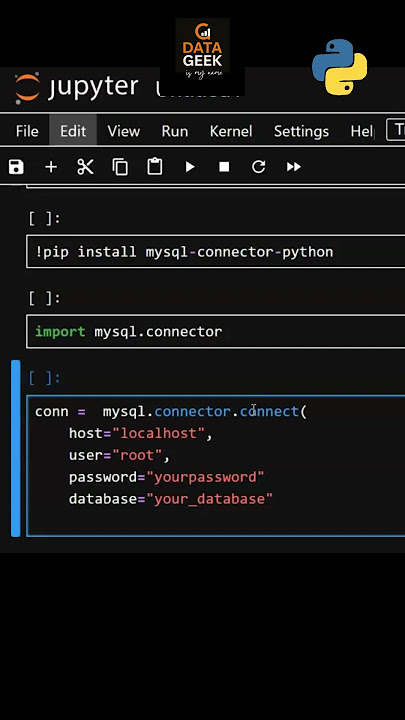Open the File menu
This screenshot has height=720, width=405.
pos(27,131)
